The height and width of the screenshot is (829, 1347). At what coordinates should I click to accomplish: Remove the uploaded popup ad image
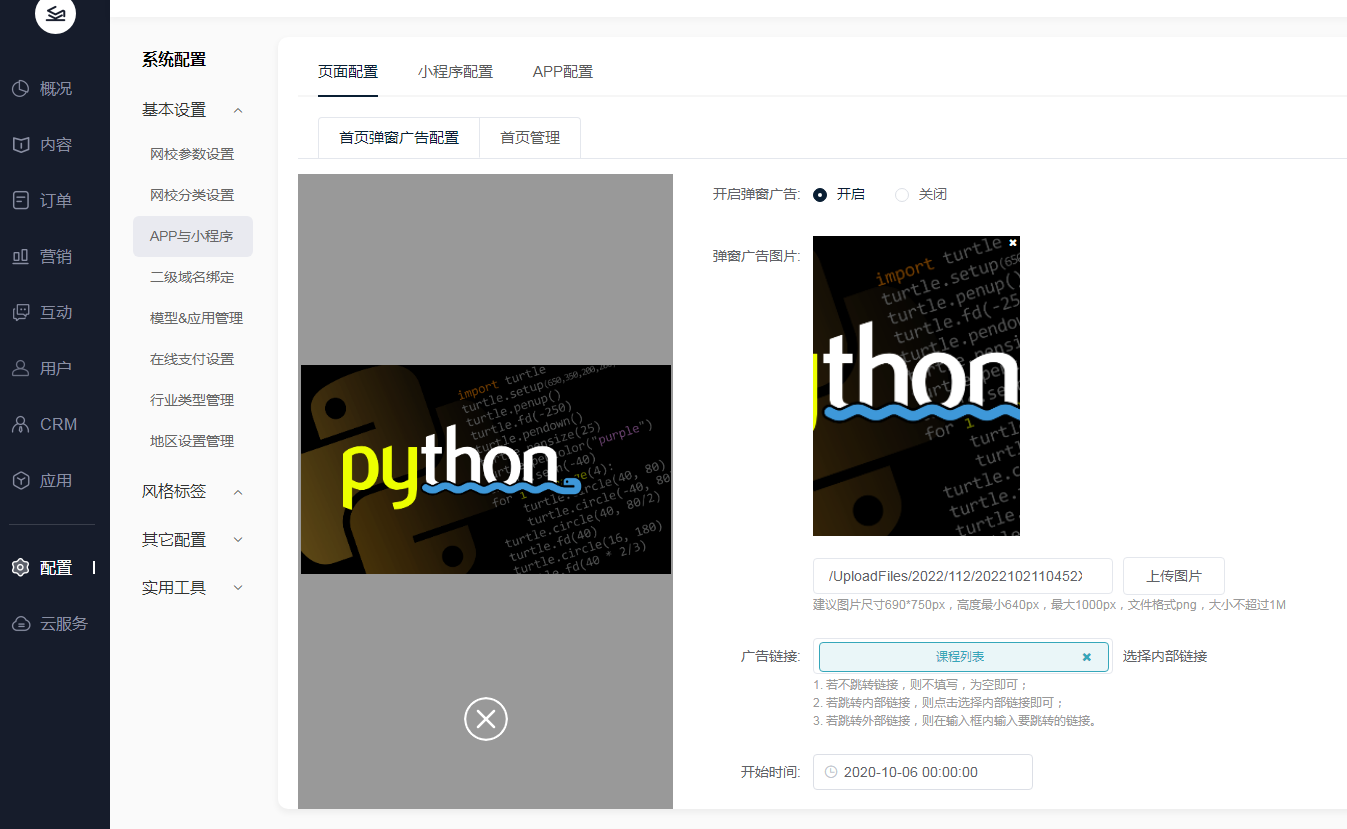coord(1012,243)
